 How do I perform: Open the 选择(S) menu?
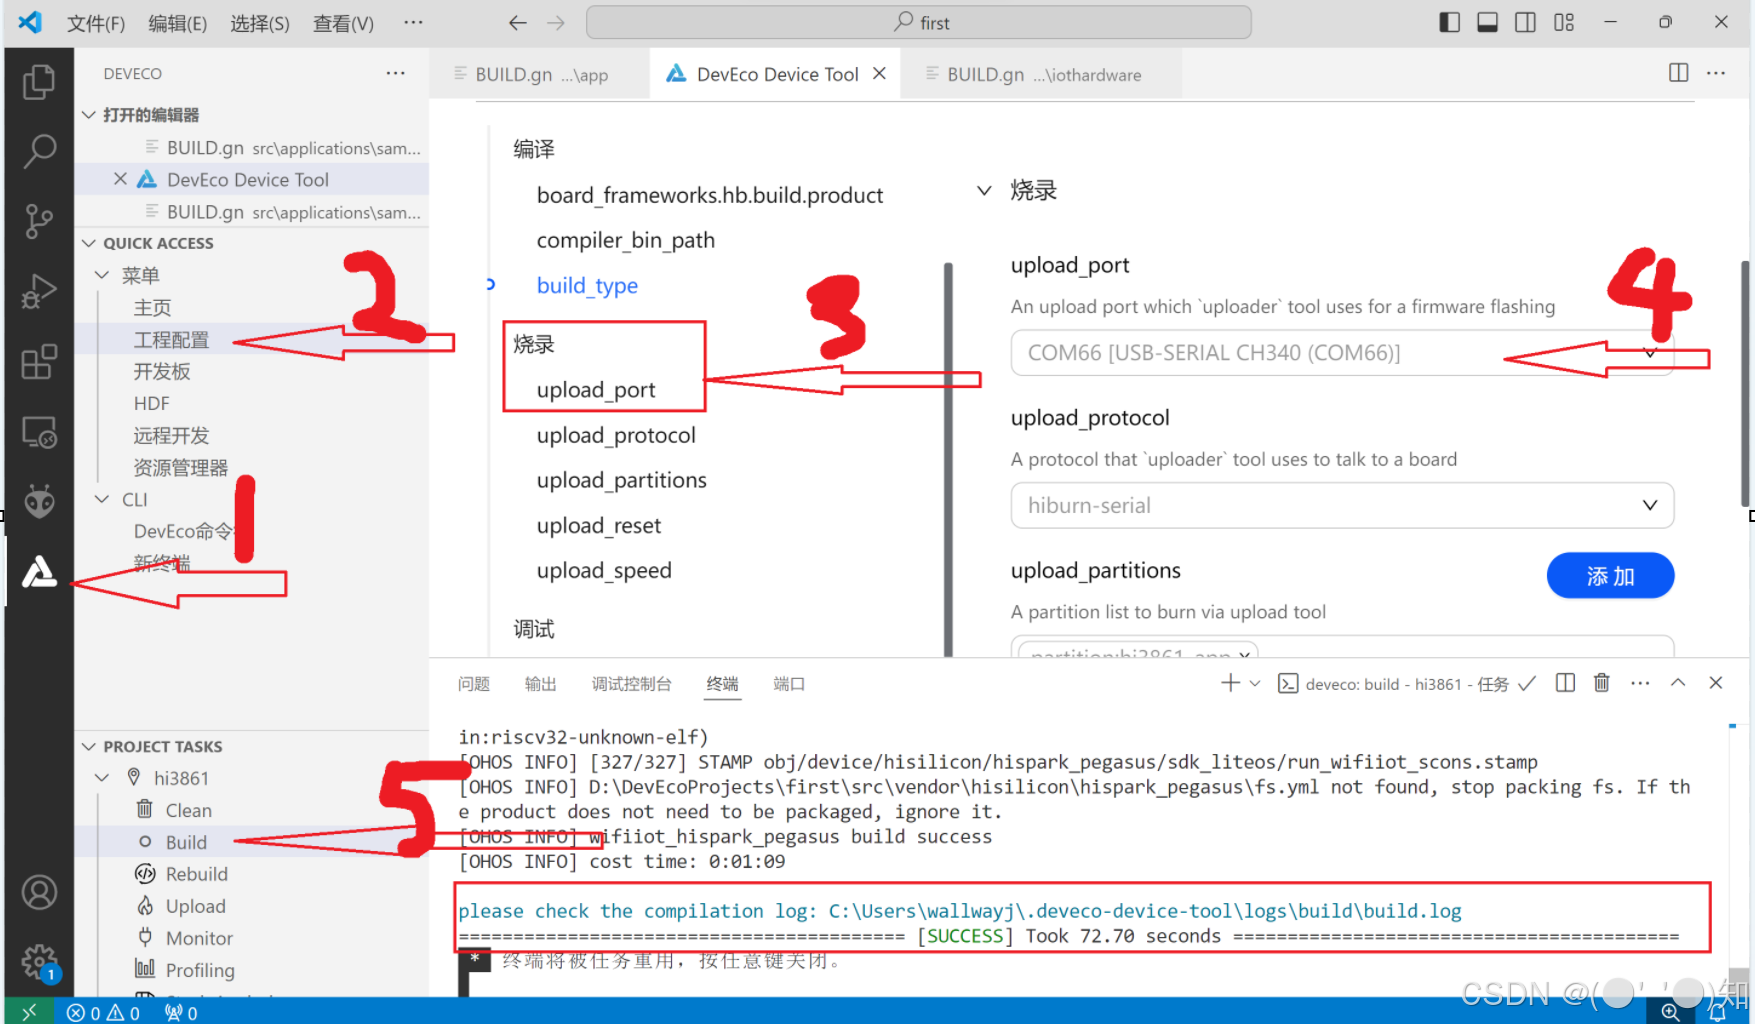tap(260, 23)
